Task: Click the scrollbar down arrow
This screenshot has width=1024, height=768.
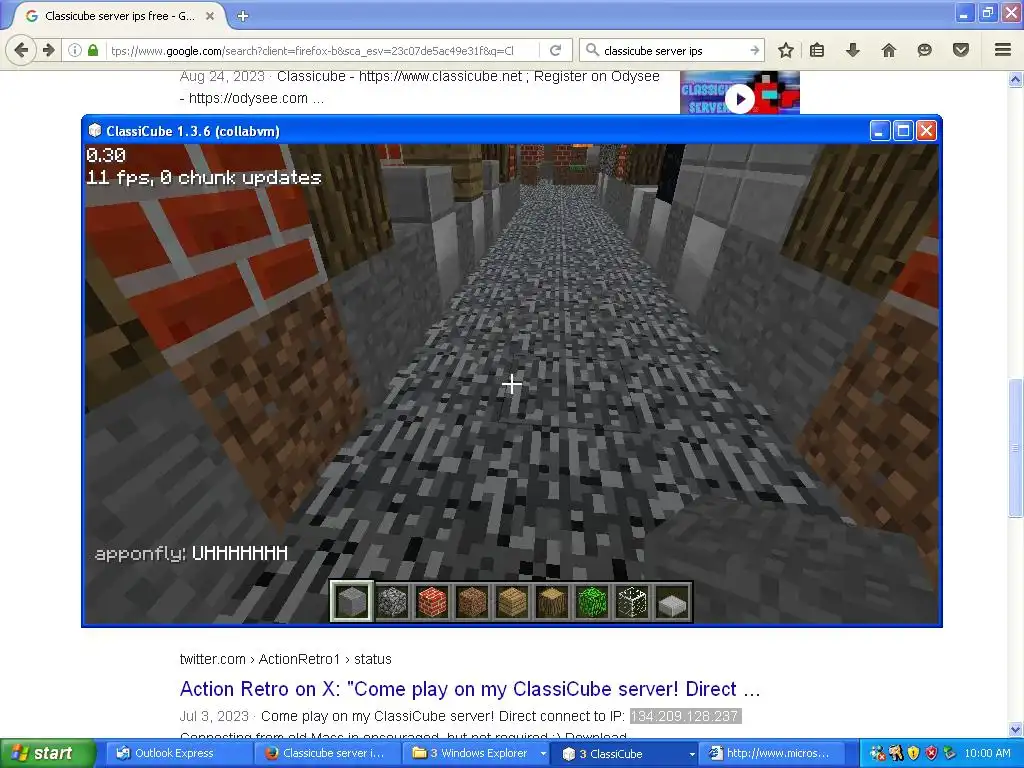Action: pos(1015,729)
